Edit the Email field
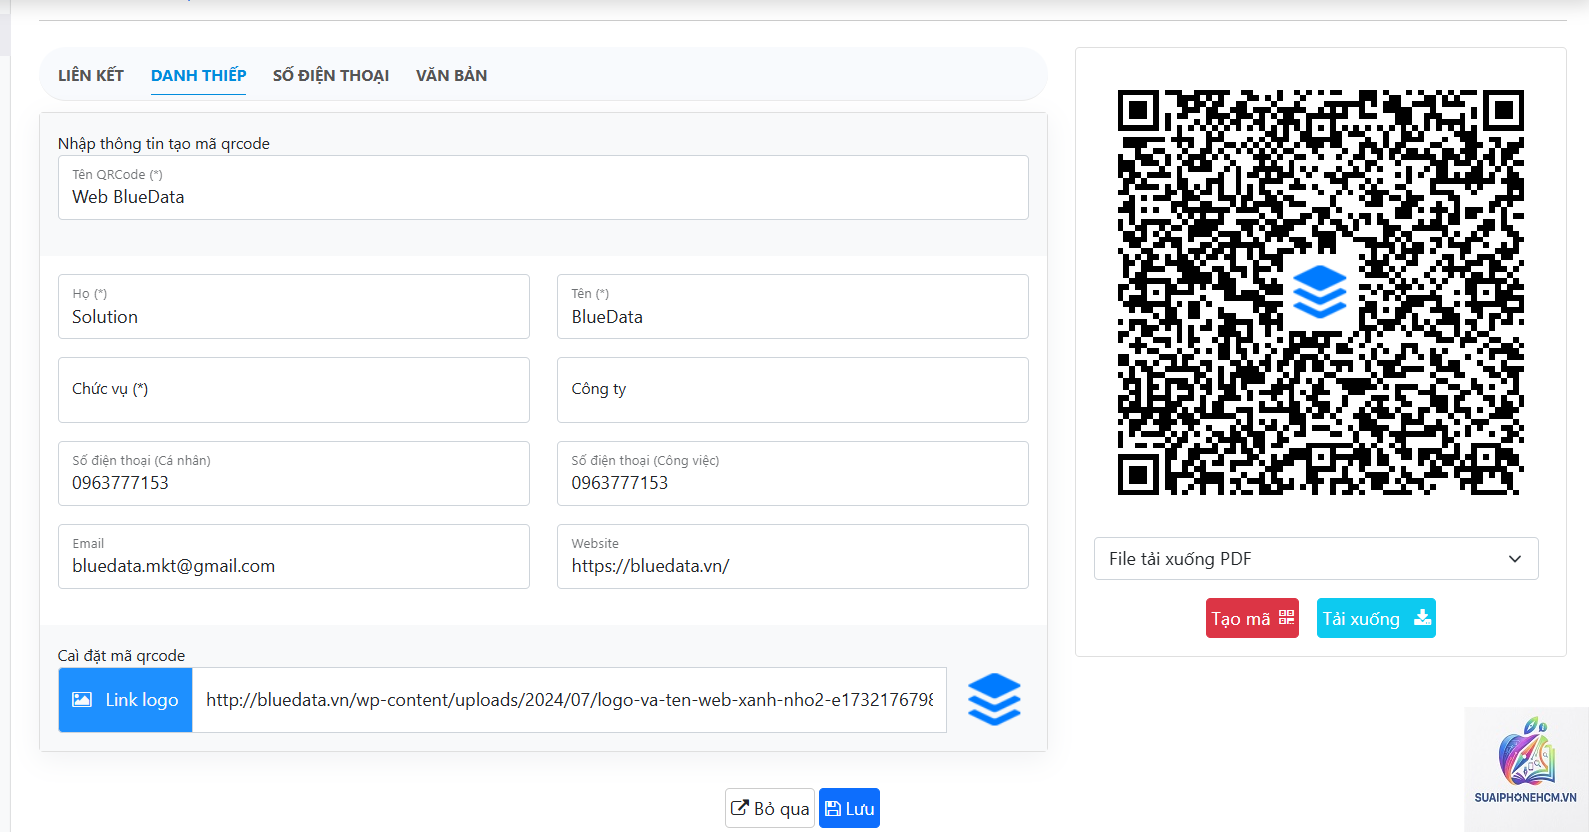 pos(294,556)
